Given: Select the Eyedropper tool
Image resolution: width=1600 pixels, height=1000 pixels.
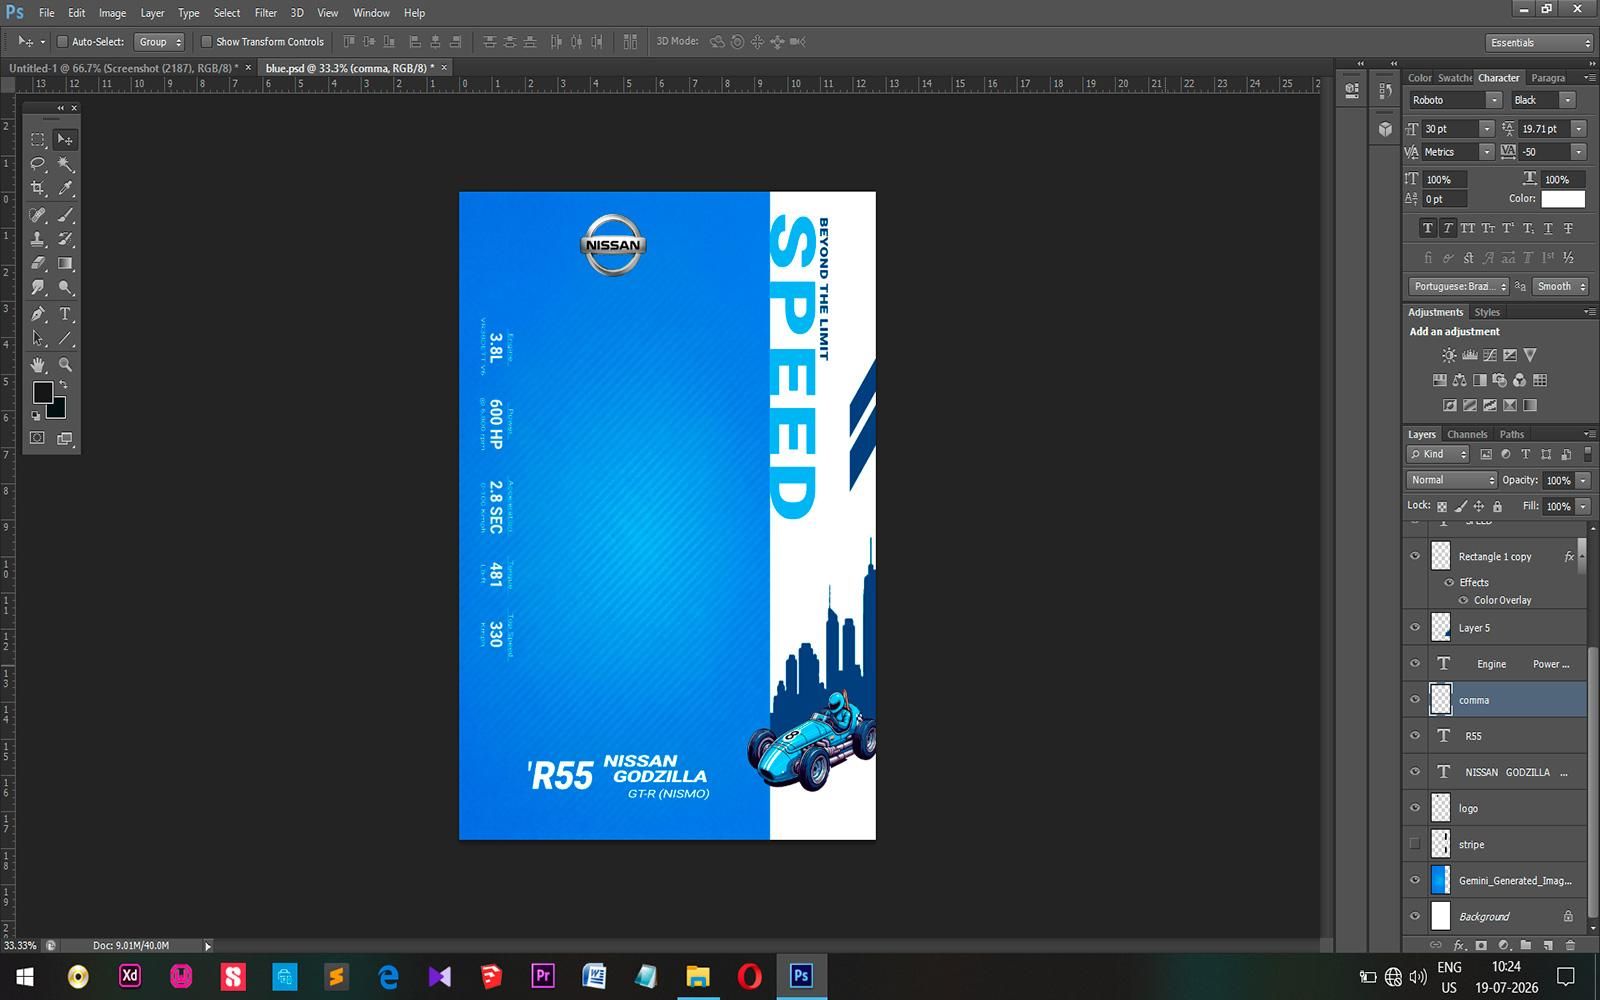Looking at the screenshot, I should coord(65,188).
